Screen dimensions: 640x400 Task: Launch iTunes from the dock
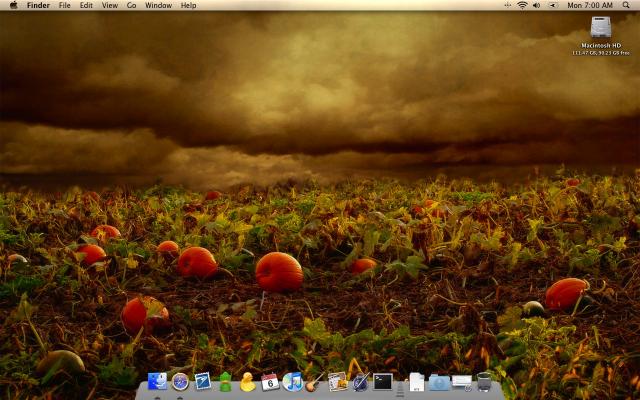click(293, 381)
